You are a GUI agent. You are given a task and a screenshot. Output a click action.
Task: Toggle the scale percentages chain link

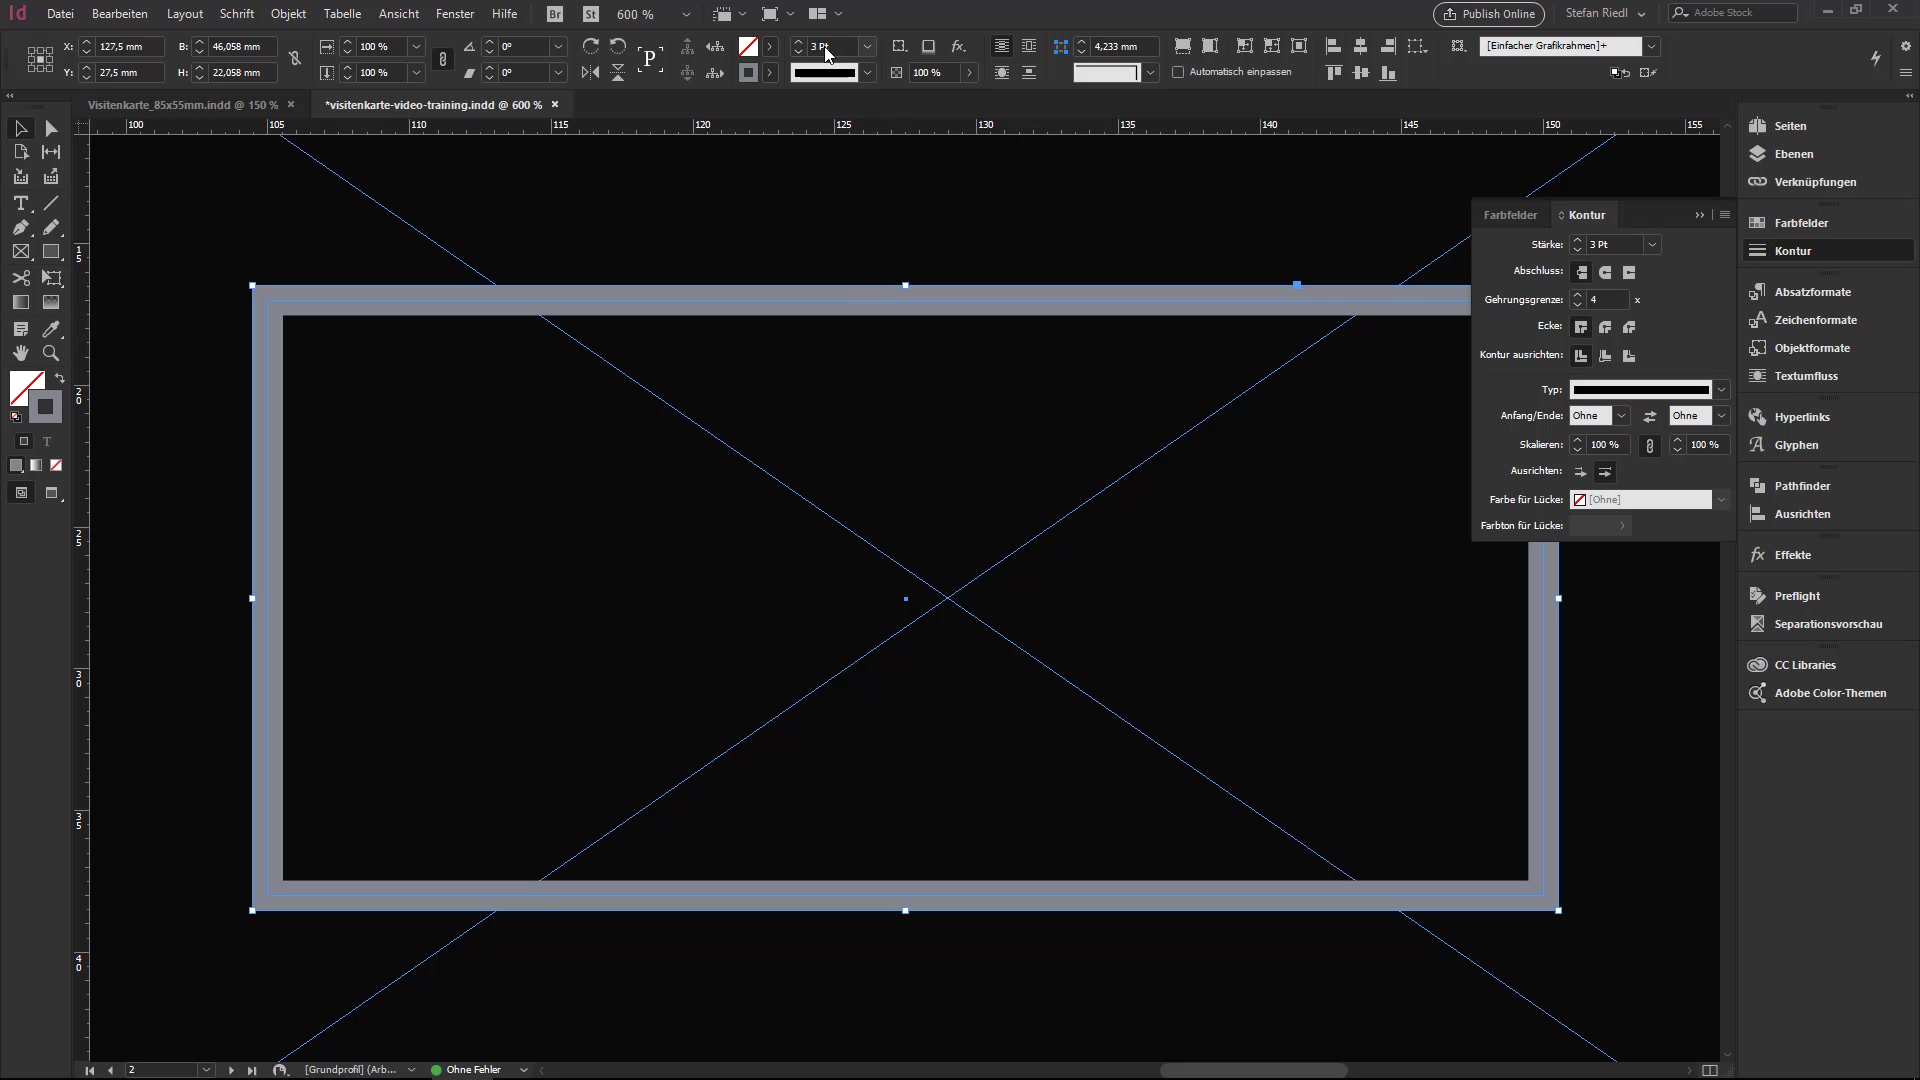coord(443,59)
